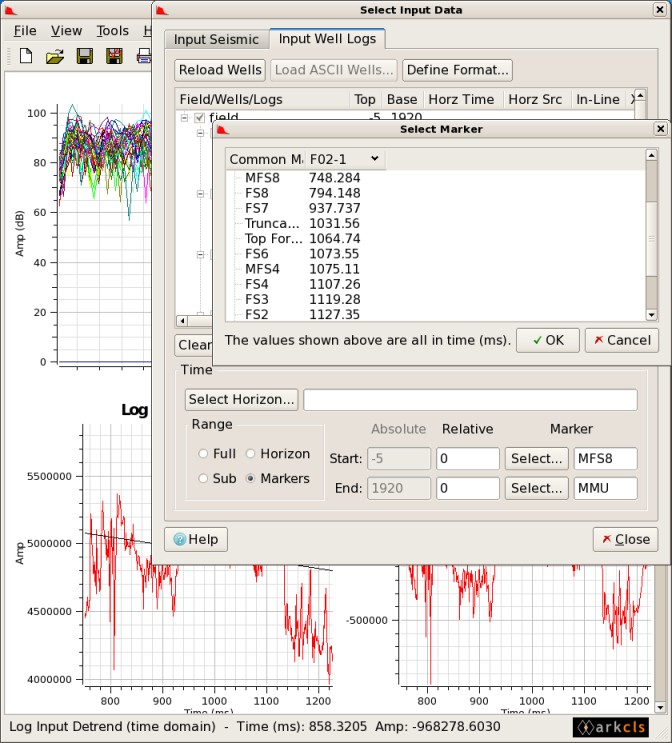Click the Define Format... button
Screen dimensions: 672x743
tap(457, 70)
